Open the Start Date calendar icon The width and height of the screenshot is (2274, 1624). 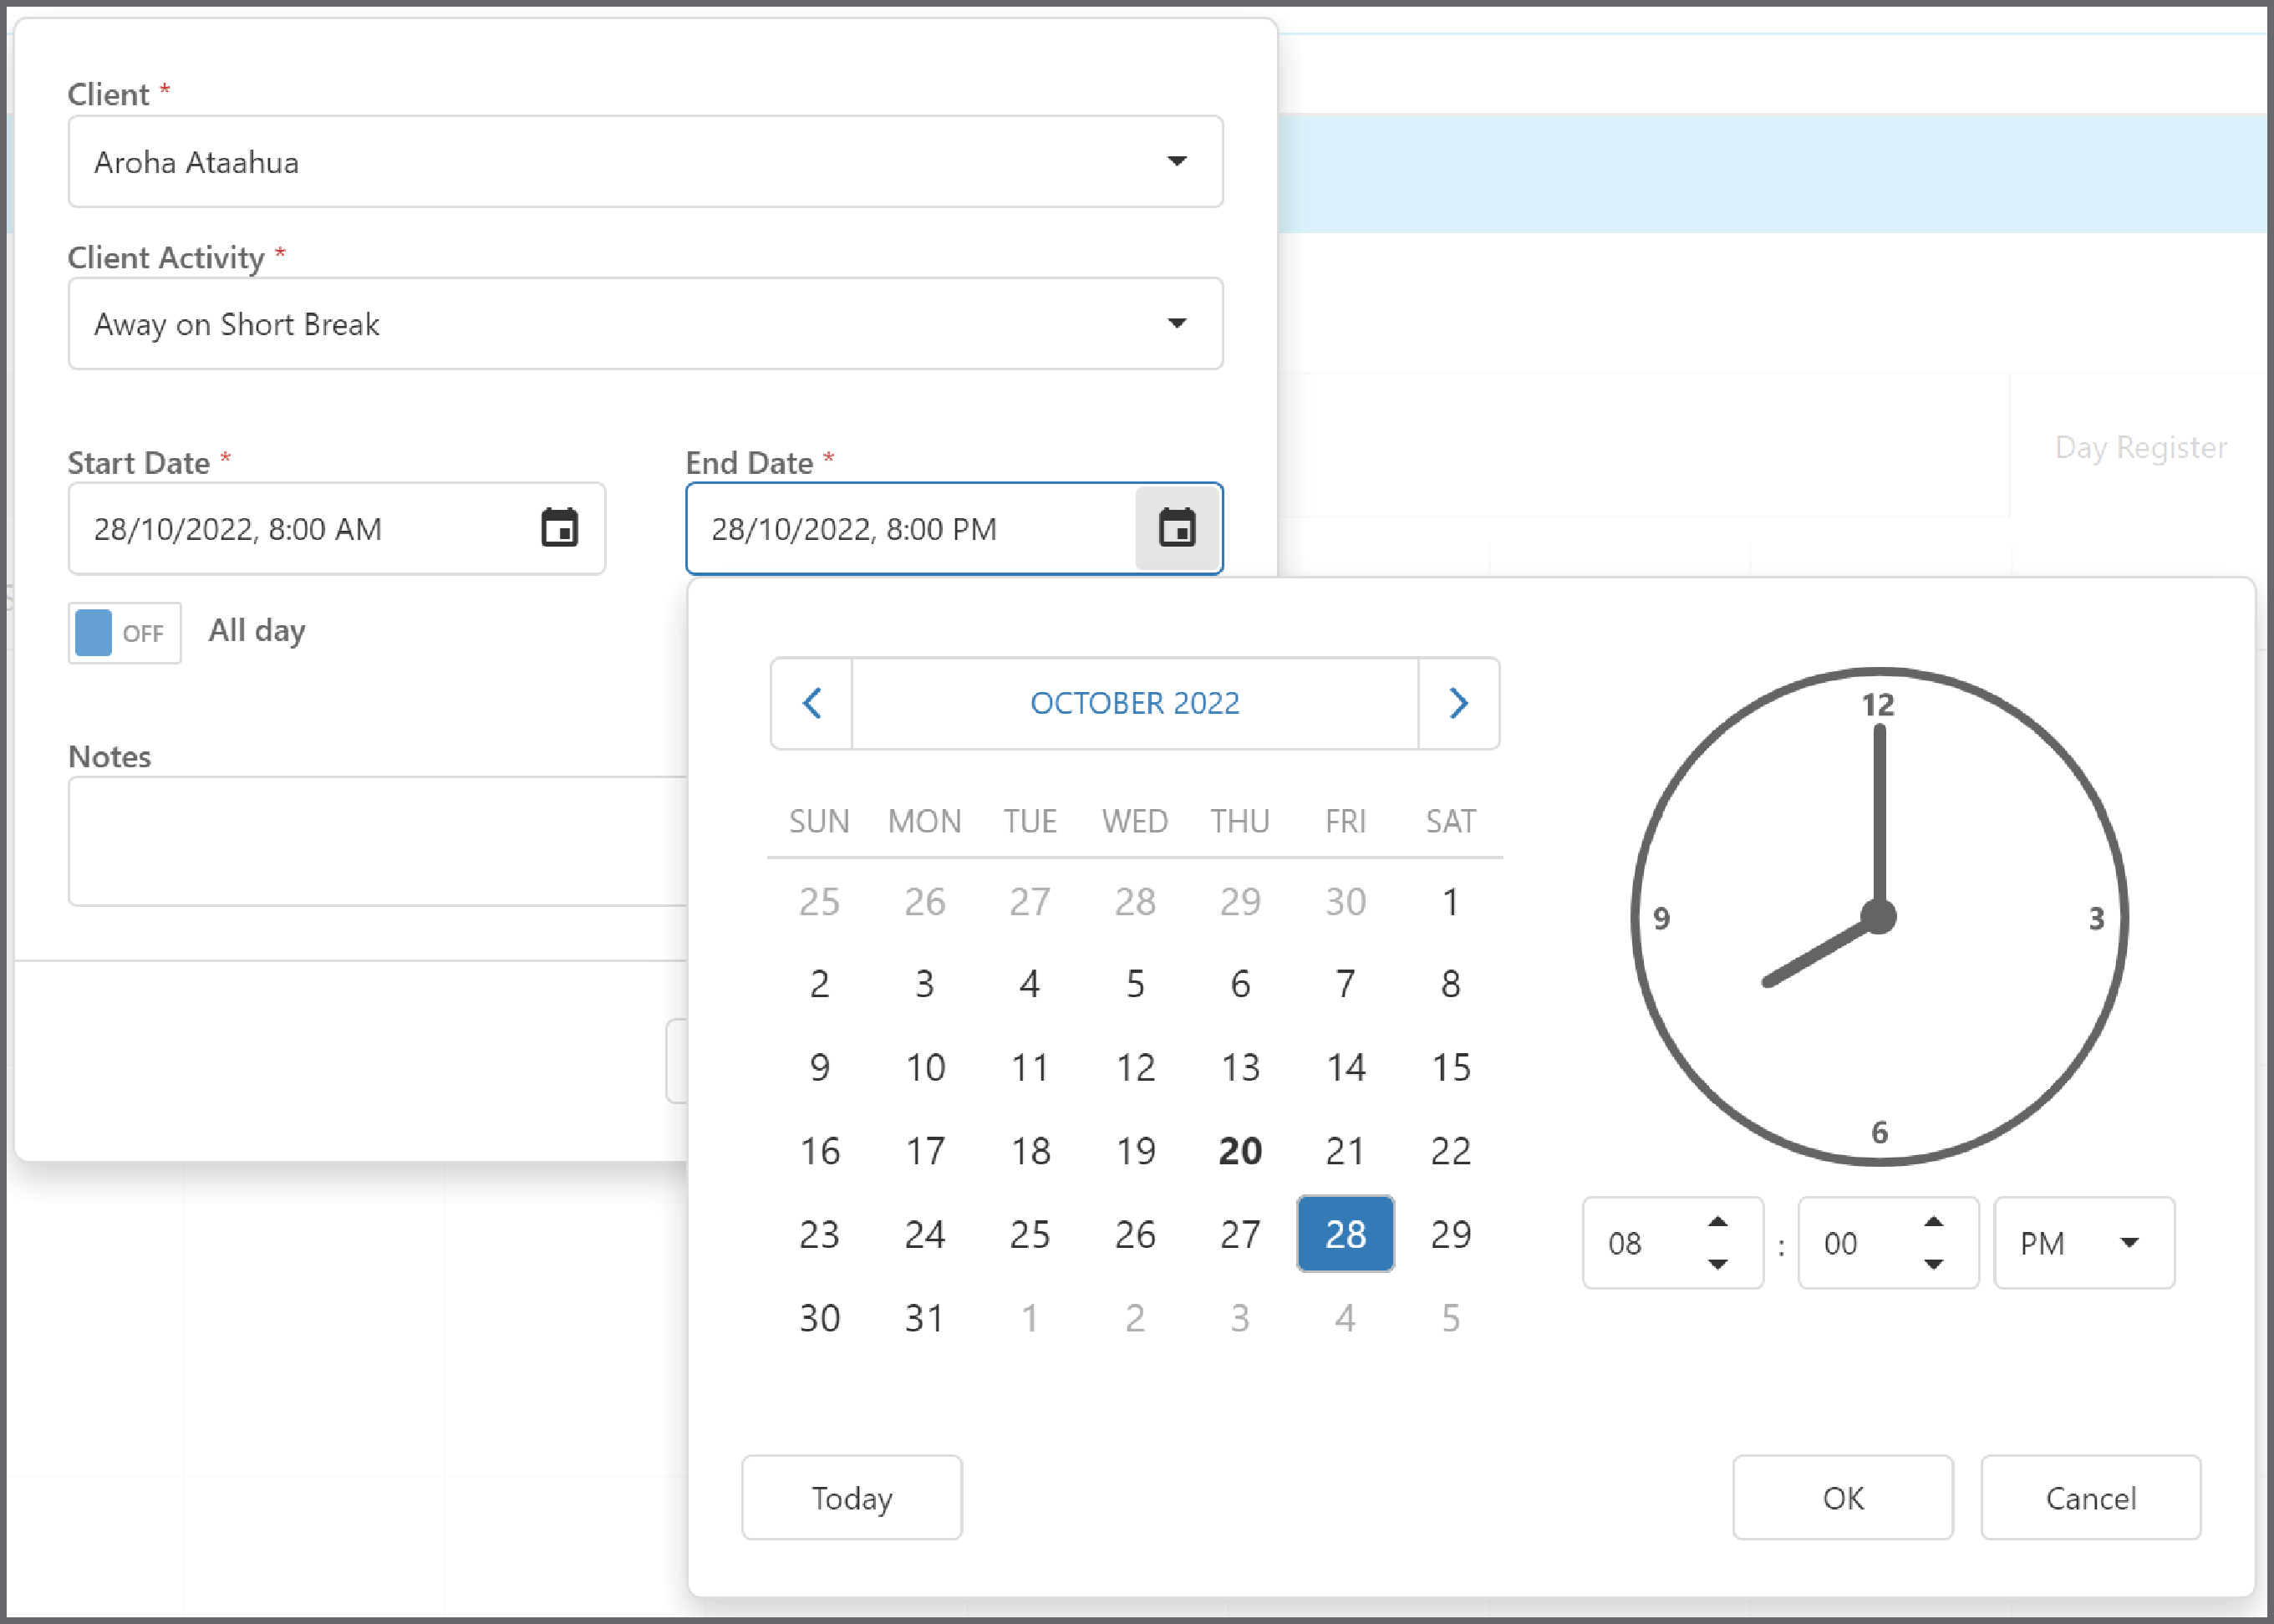coord(559,528)
